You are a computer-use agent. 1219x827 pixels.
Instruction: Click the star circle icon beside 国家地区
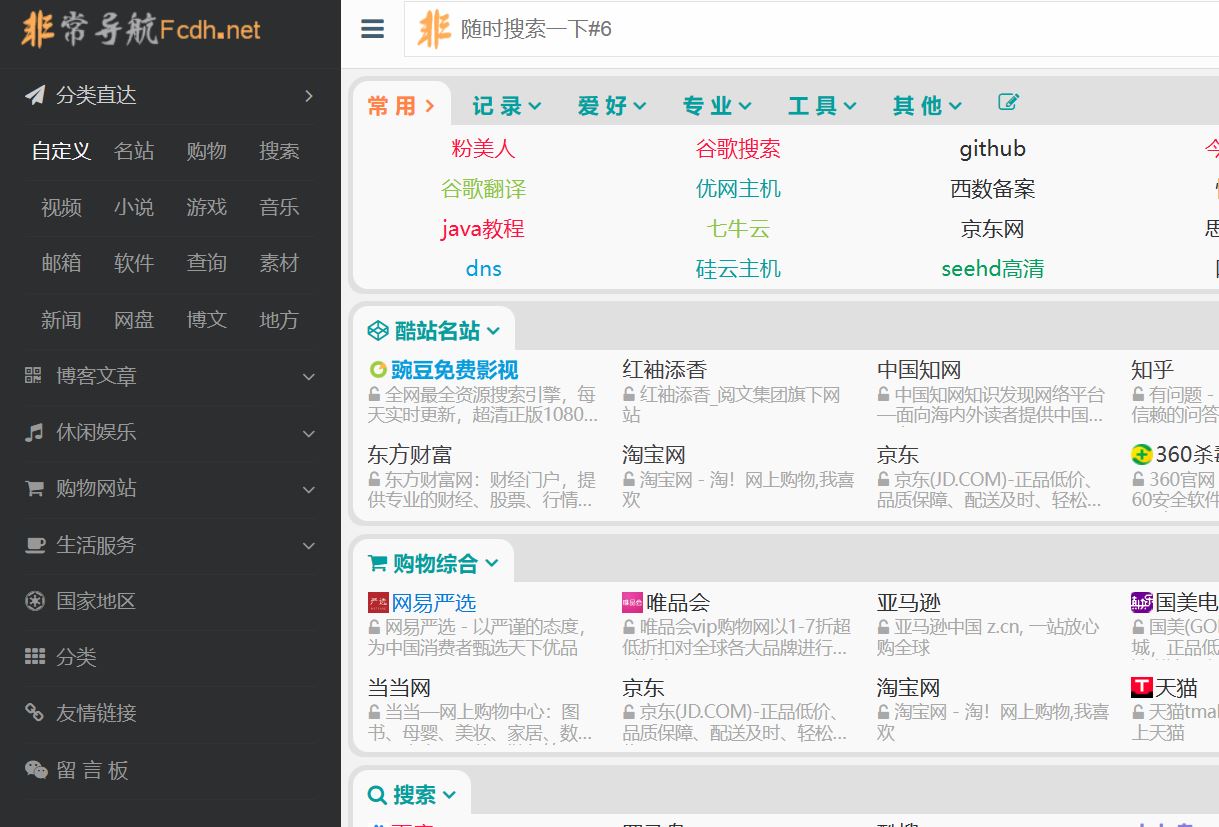click(35, 601)
